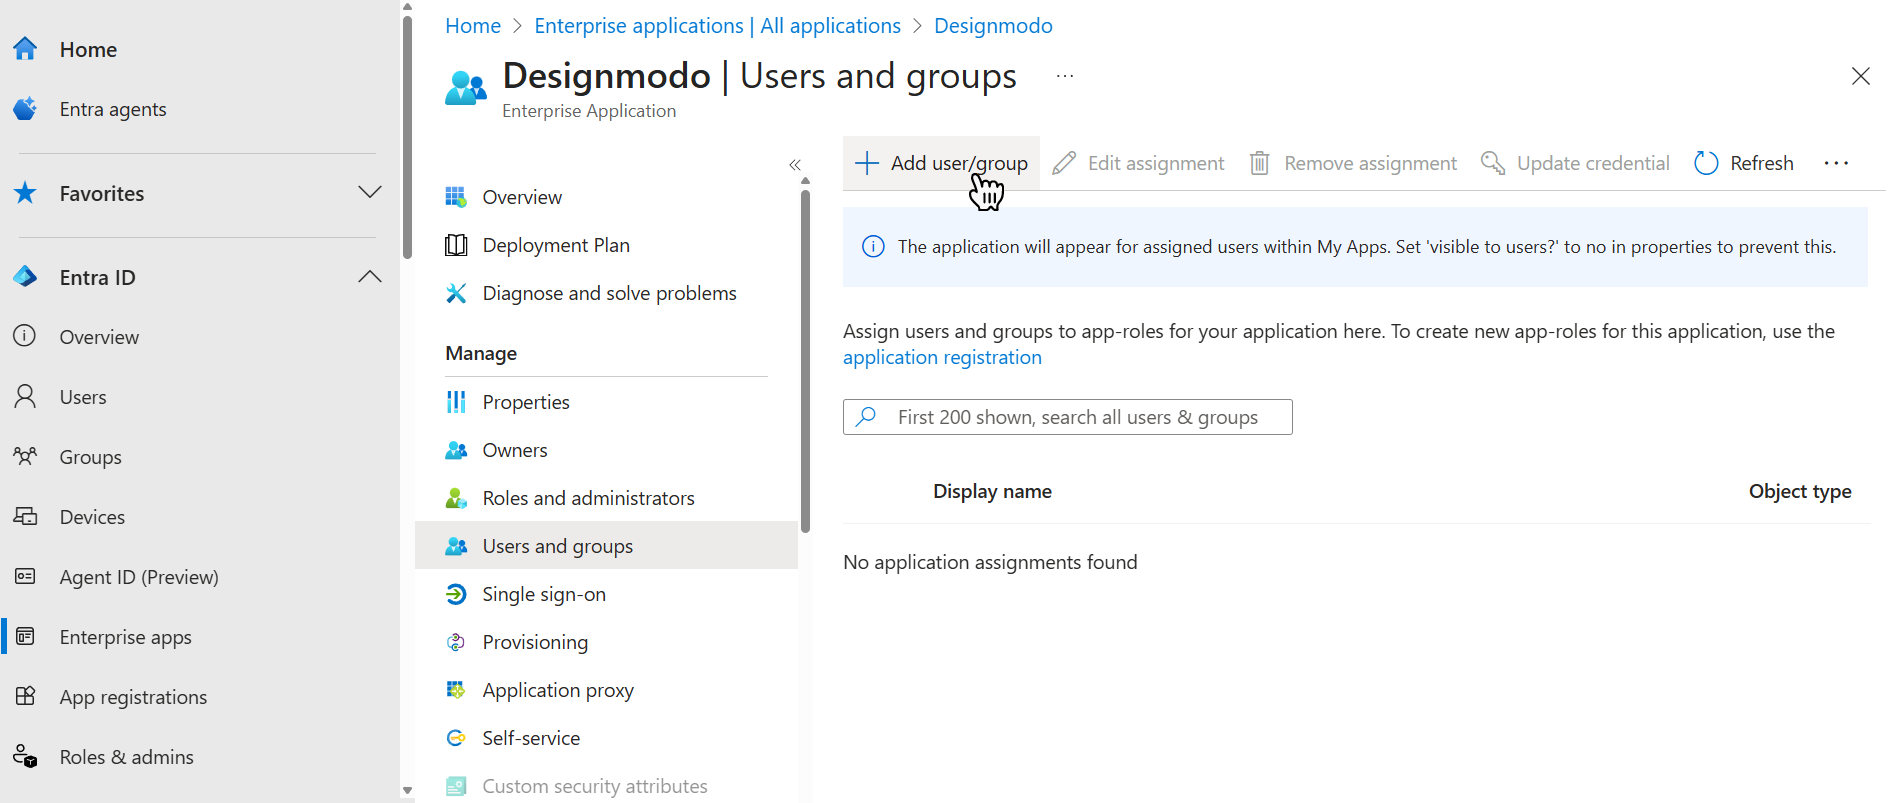1889x803 pixels.
Task: Click the Users person icon
Action: tap(25, 396)
